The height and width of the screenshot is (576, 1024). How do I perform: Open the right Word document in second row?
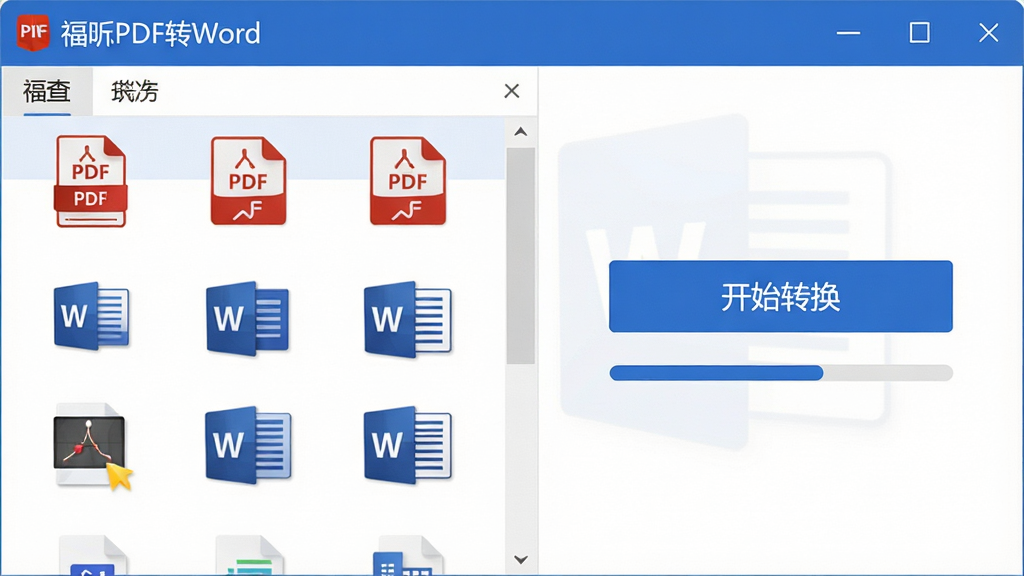click(408, 319)
